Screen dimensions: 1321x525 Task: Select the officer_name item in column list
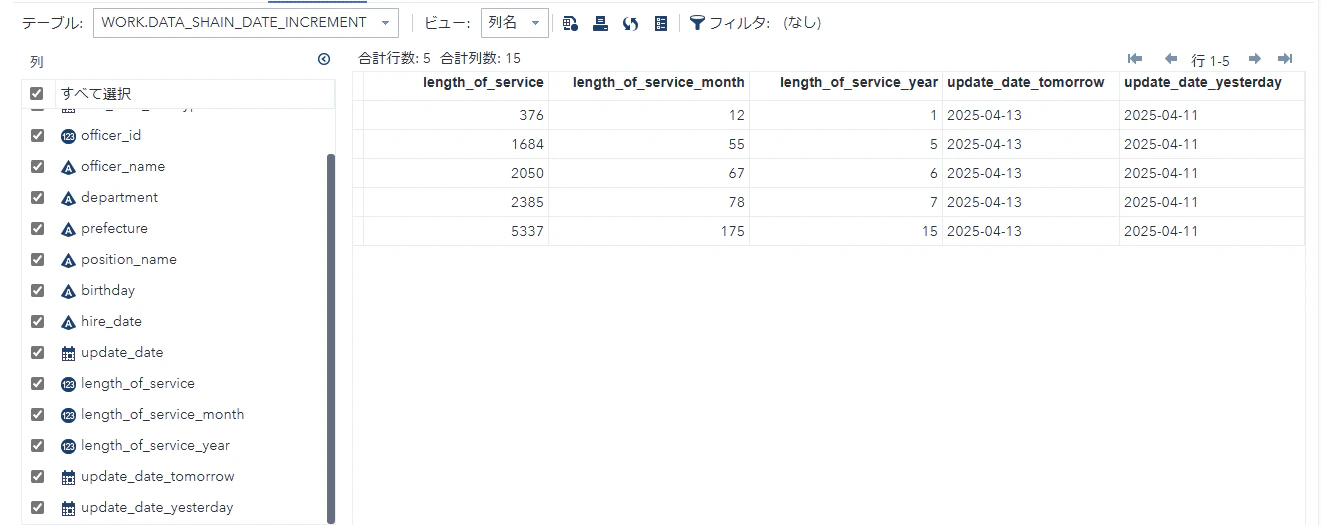[123, 166]
